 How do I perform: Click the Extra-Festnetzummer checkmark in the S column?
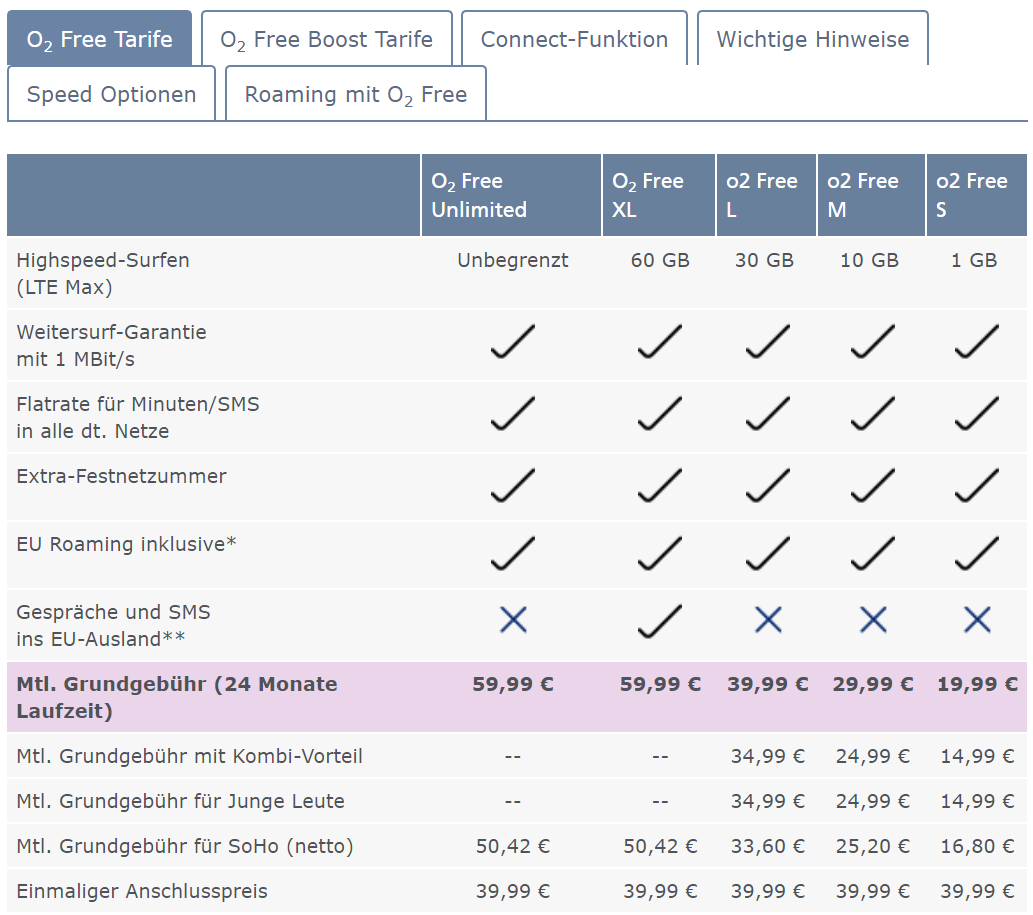pyautogui.click(x=977, y=485)
